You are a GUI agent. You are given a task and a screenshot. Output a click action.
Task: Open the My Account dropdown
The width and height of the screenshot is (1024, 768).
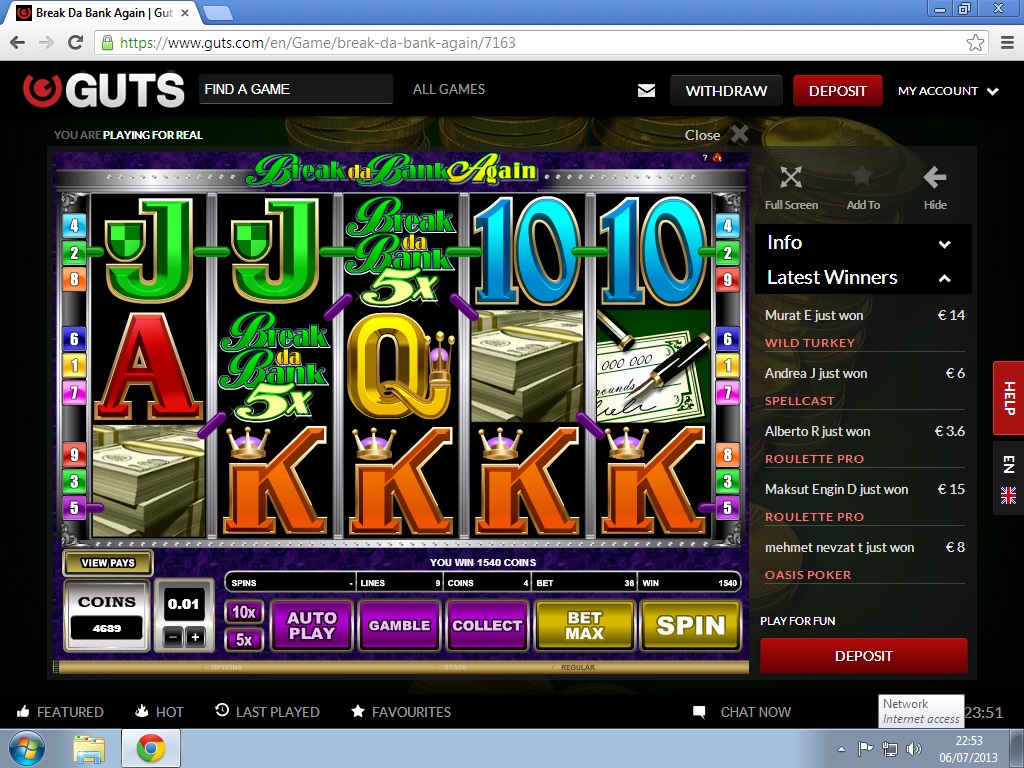pyautogui.click(x=948, y=91)
